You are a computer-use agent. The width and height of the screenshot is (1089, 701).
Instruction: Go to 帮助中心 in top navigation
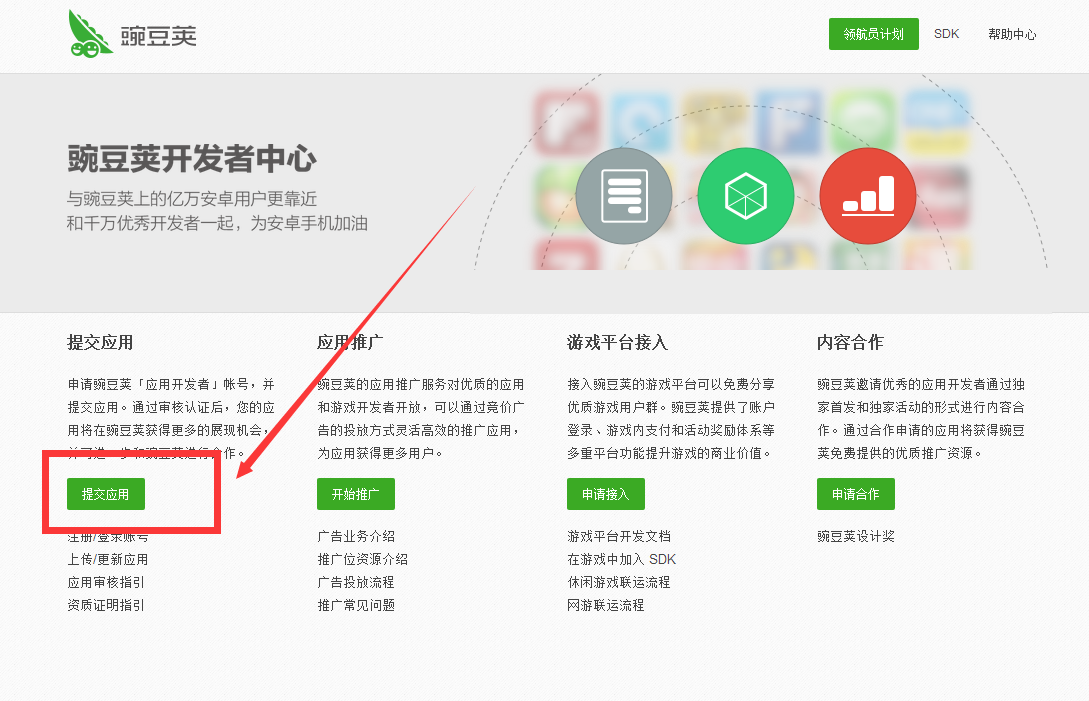click(x=1012, y=34)
